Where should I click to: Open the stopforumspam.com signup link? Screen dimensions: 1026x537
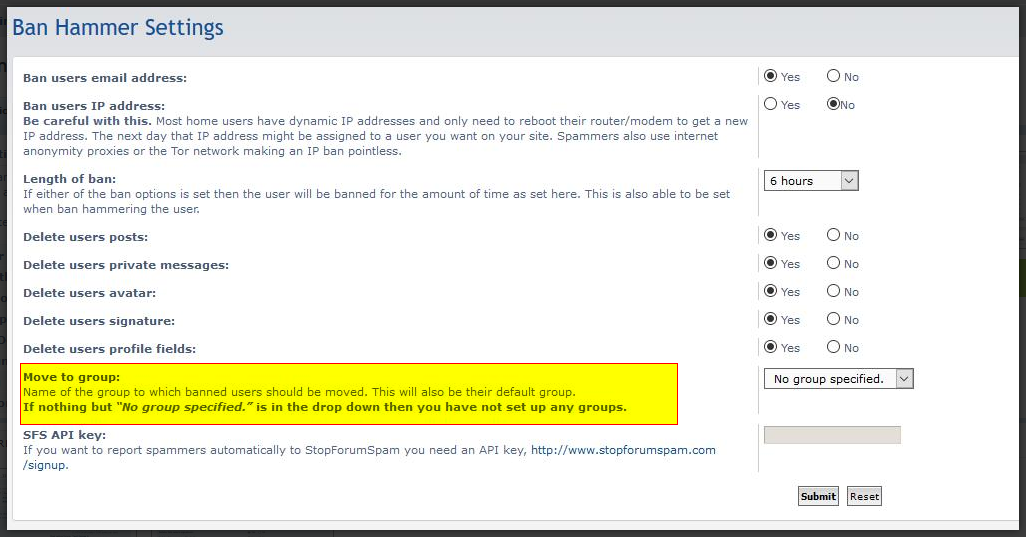click(622, 450)
